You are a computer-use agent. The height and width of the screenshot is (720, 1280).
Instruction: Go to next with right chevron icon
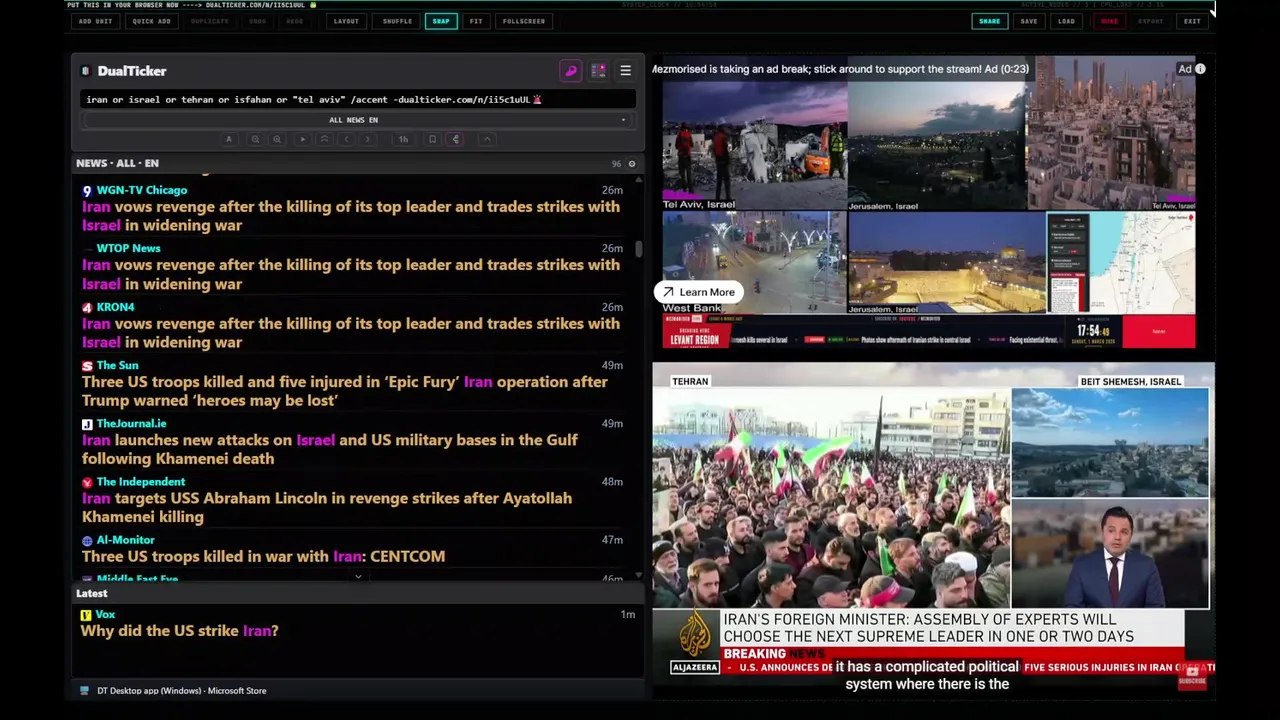coord(368,139)
